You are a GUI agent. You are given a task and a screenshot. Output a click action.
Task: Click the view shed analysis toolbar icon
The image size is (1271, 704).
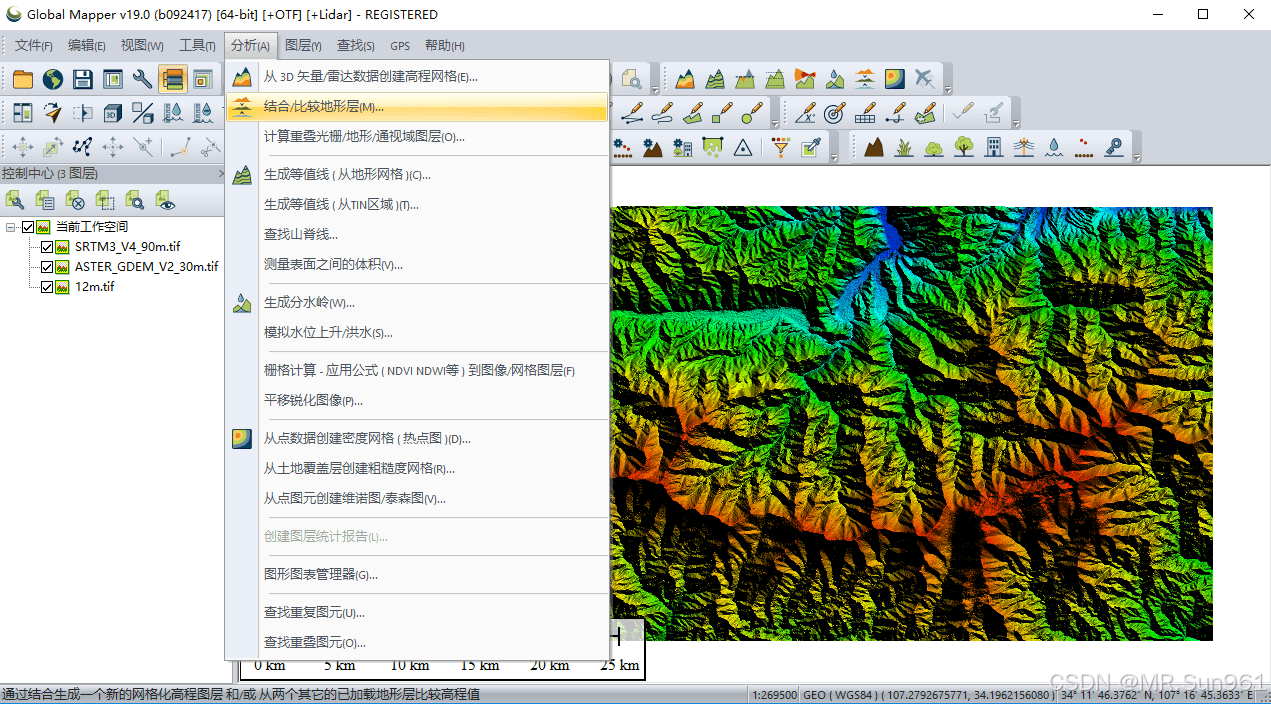[805, 79]
